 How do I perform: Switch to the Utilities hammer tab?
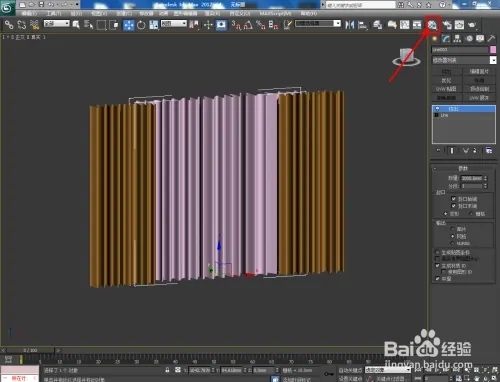pyautogui.click(x=491, y=39)
